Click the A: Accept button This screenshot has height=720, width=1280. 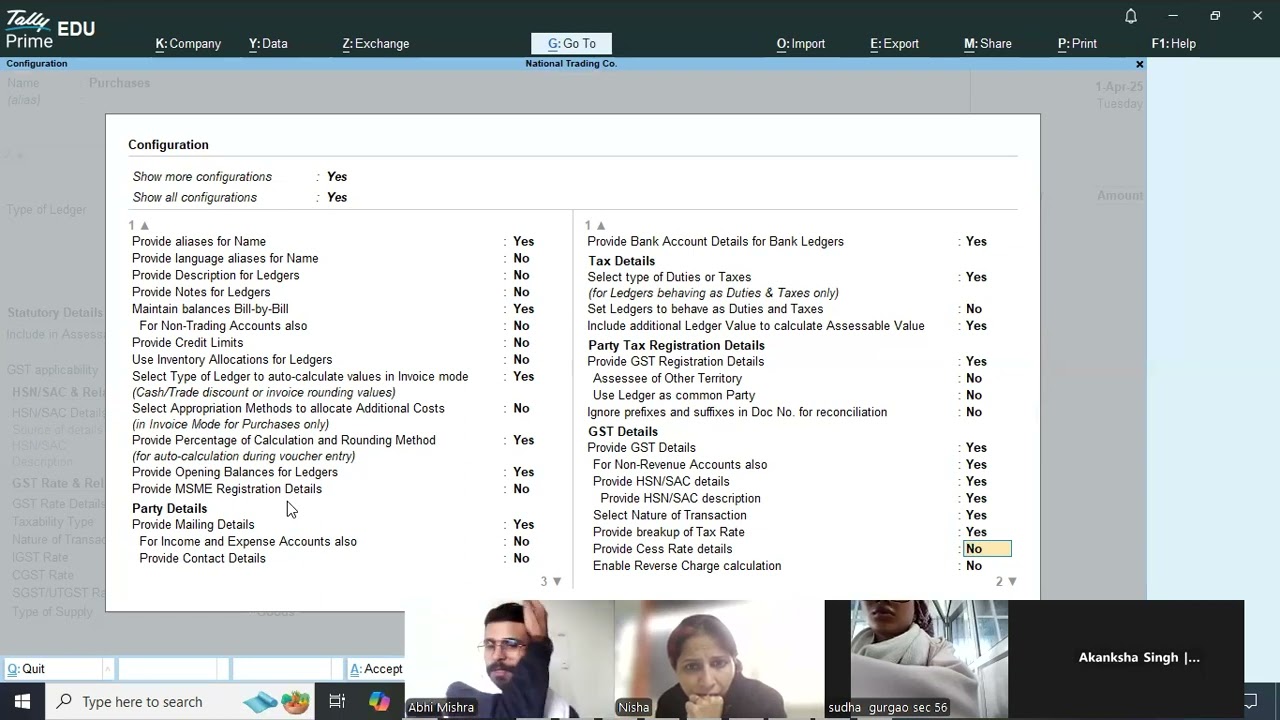376,669
